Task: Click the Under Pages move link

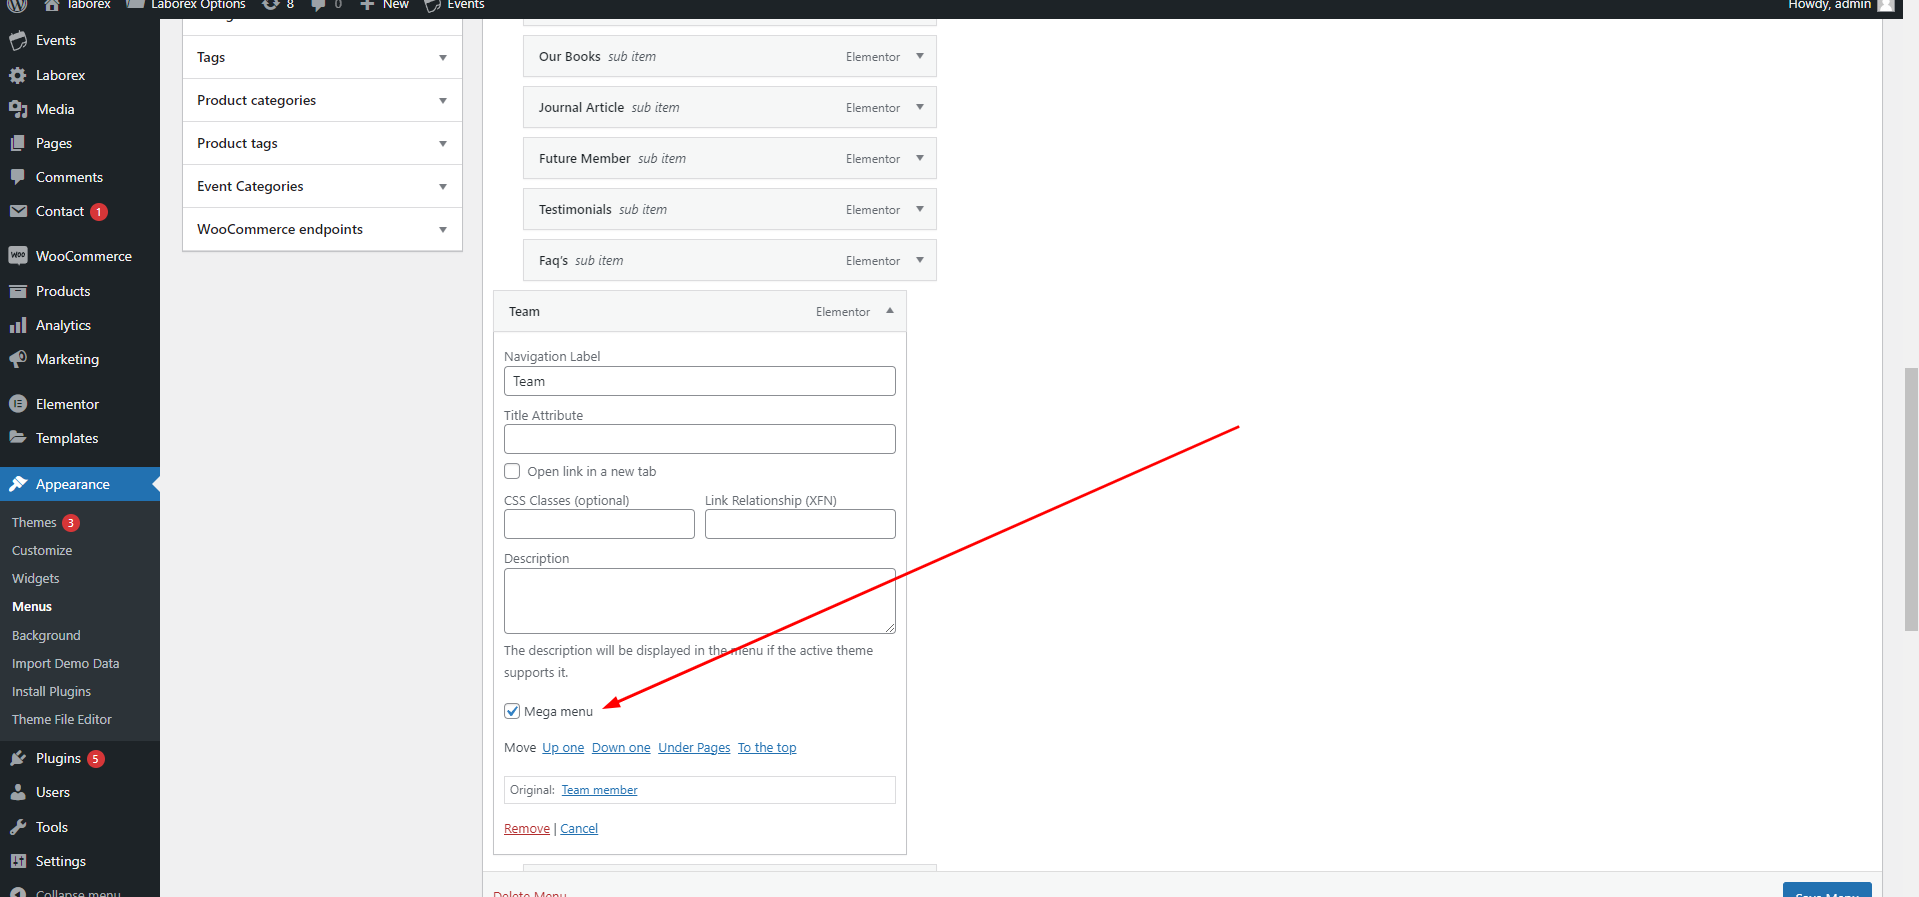Action: (x=694, y=747)
